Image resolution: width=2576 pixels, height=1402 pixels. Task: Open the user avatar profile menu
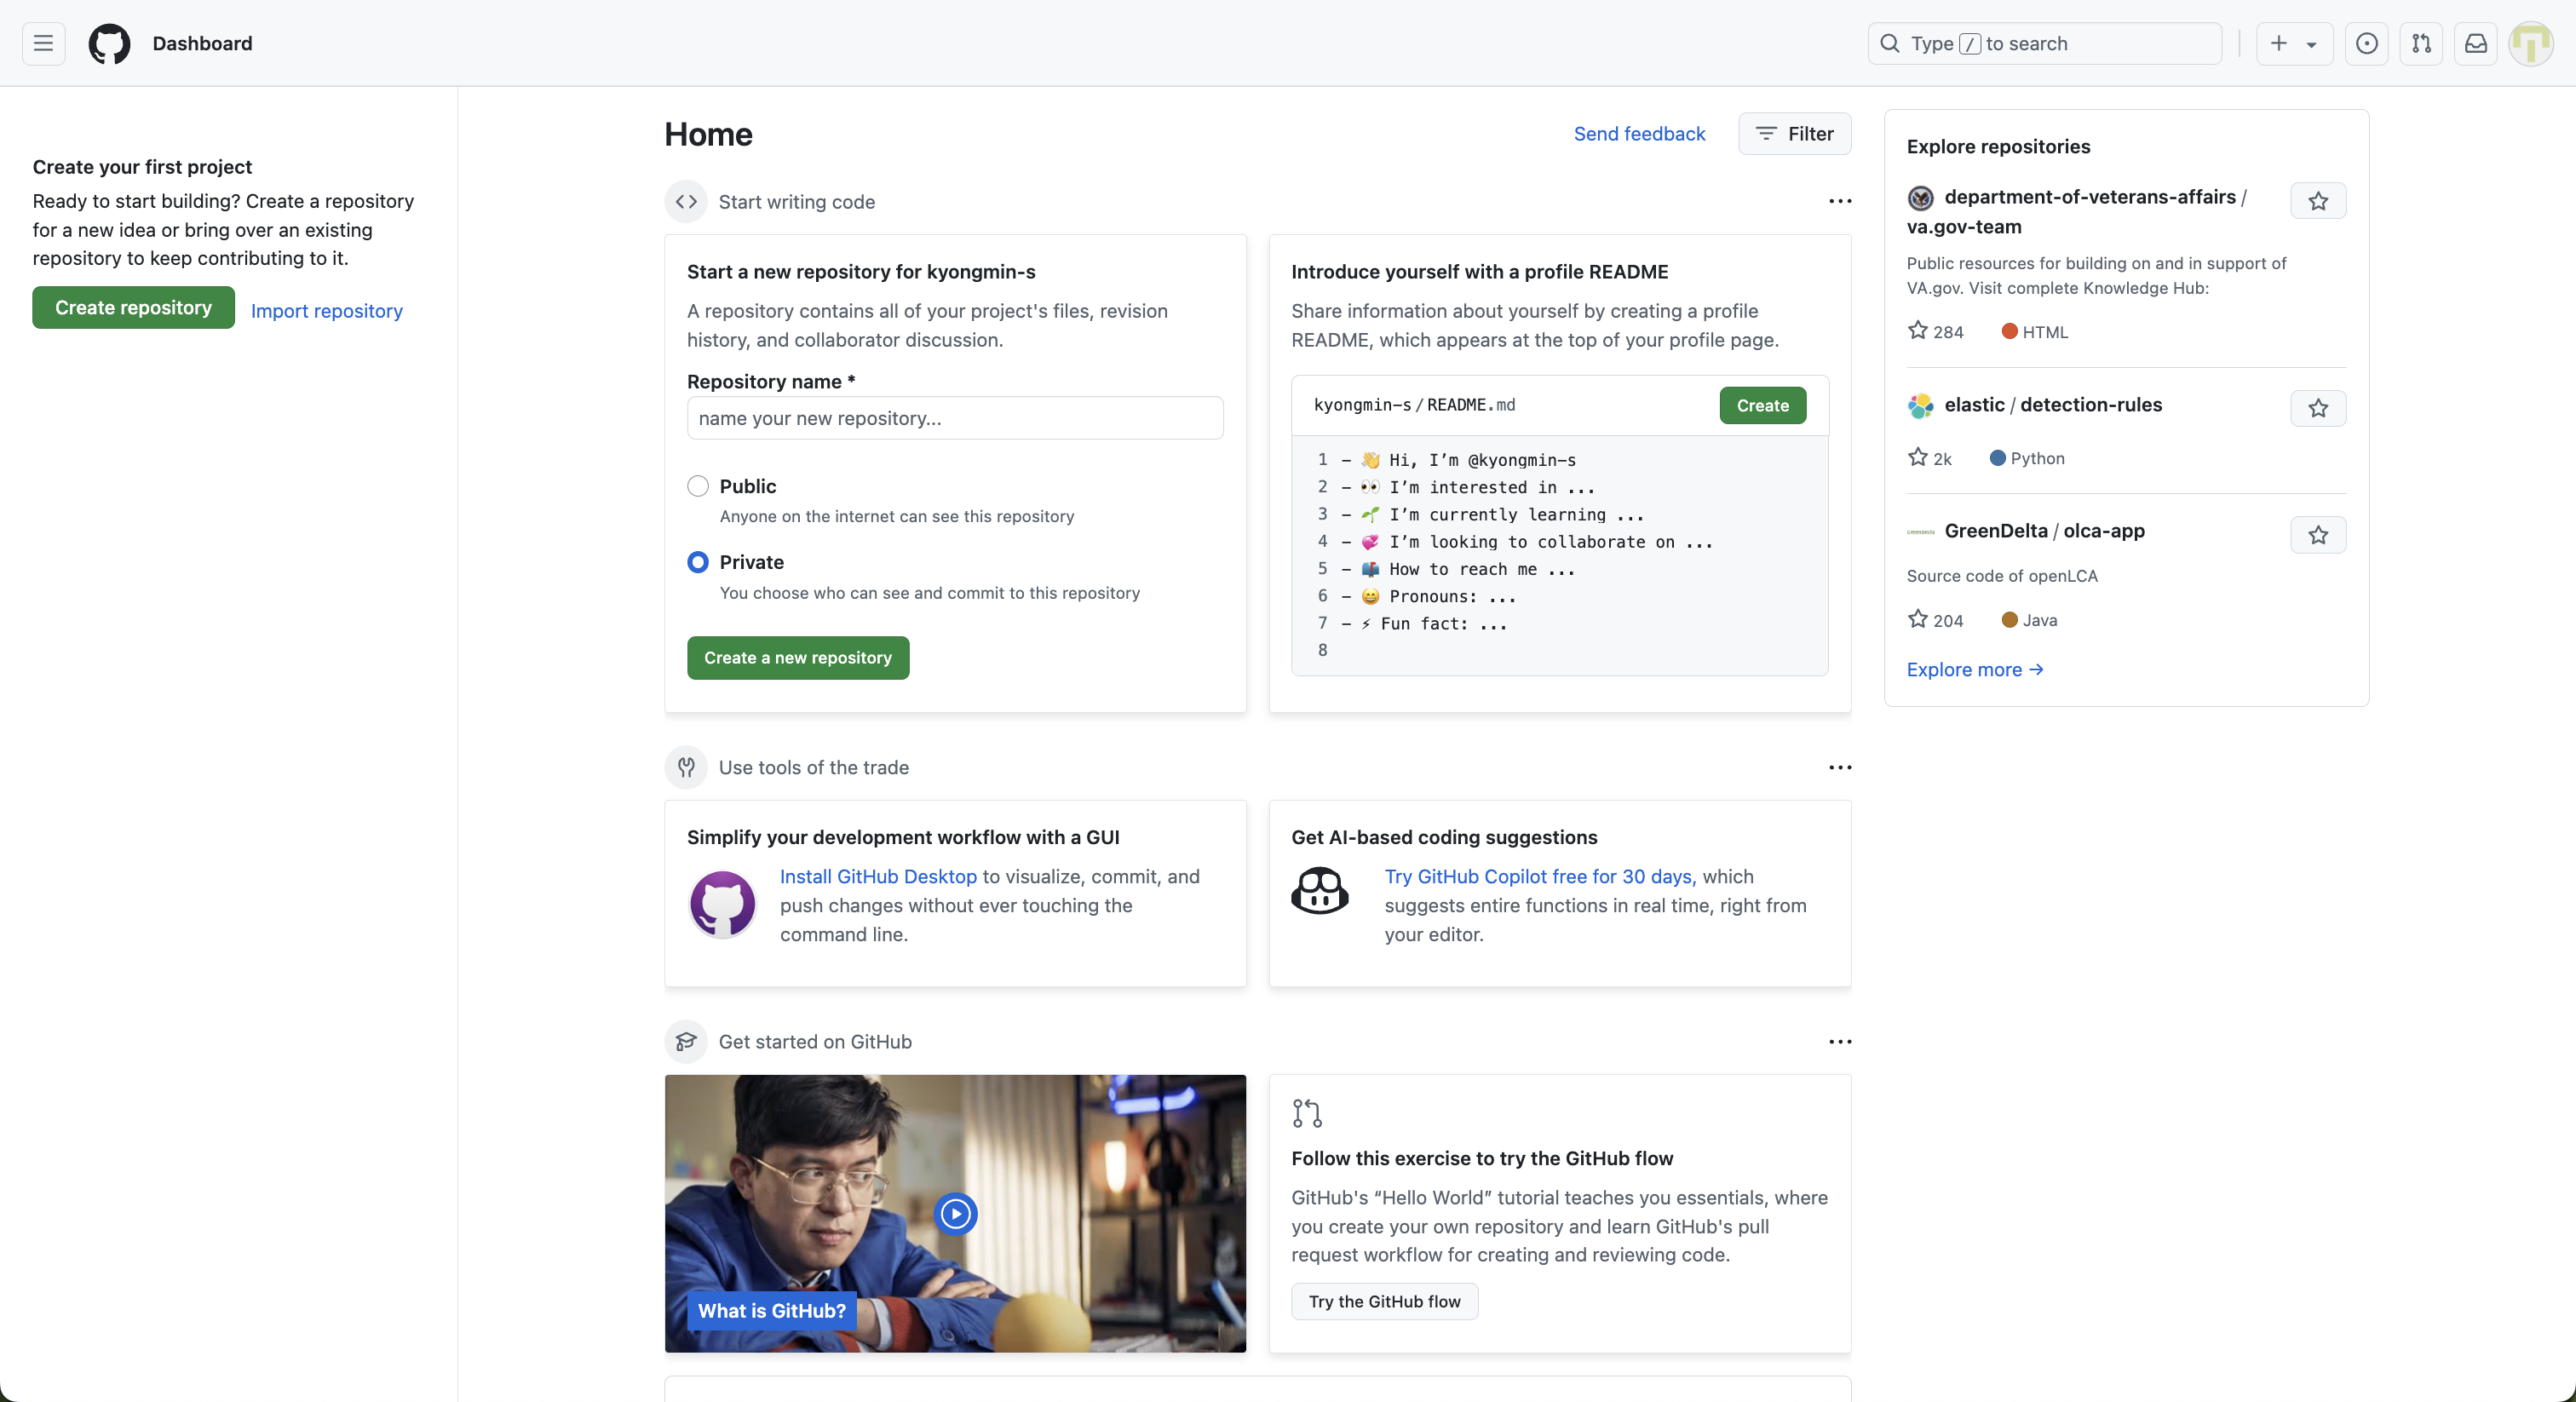point(2530,43)
